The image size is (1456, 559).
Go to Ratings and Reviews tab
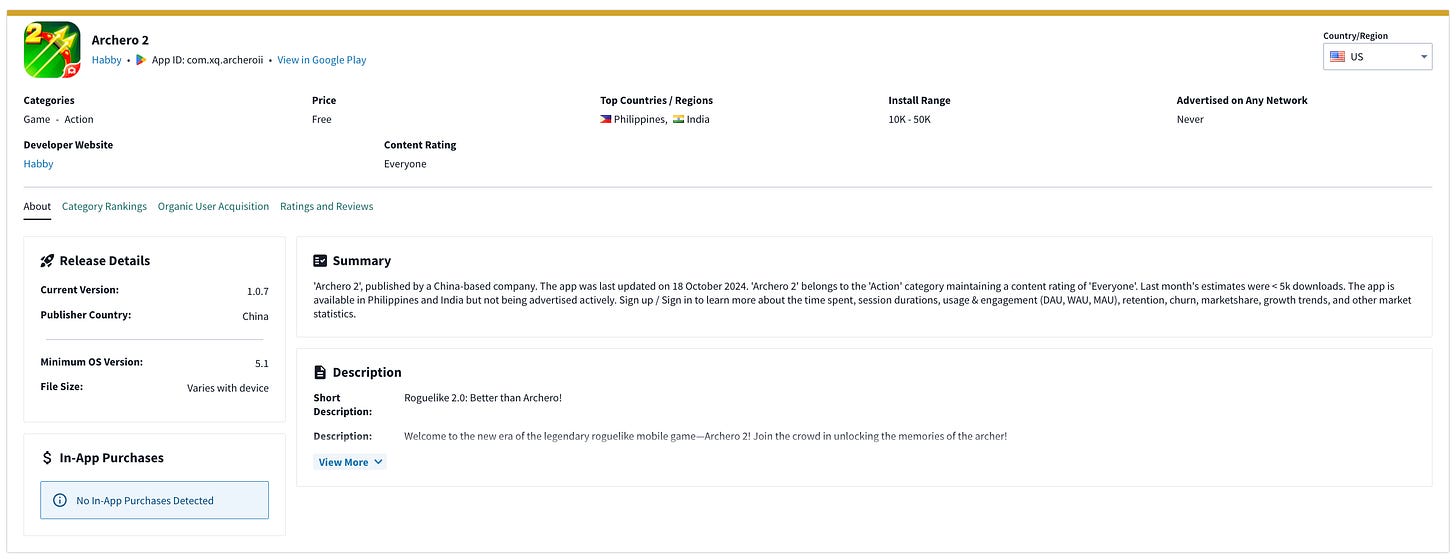point(326,207)
